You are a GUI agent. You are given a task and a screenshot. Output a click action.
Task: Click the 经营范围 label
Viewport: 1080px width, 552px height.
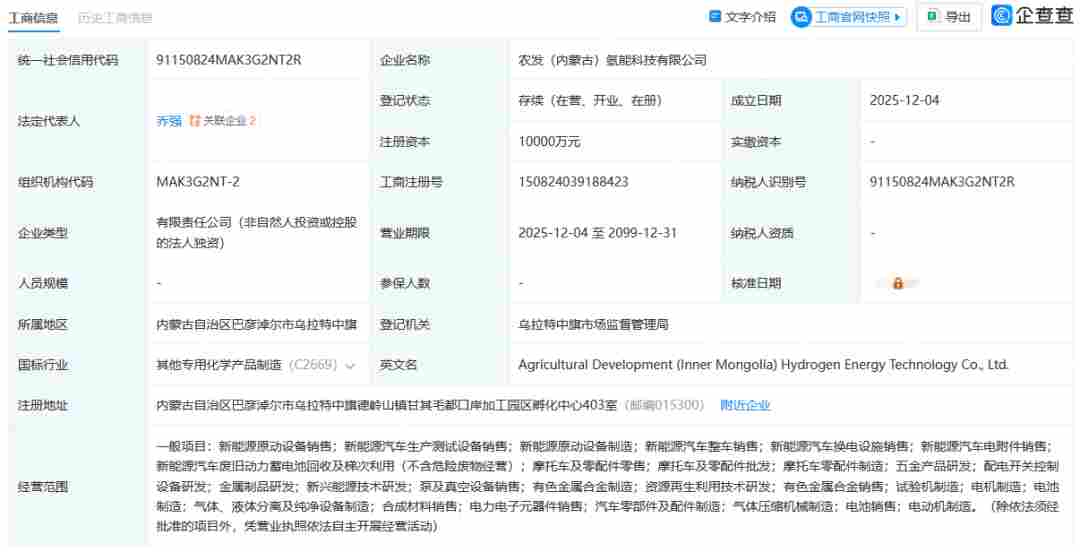(43, 487)
